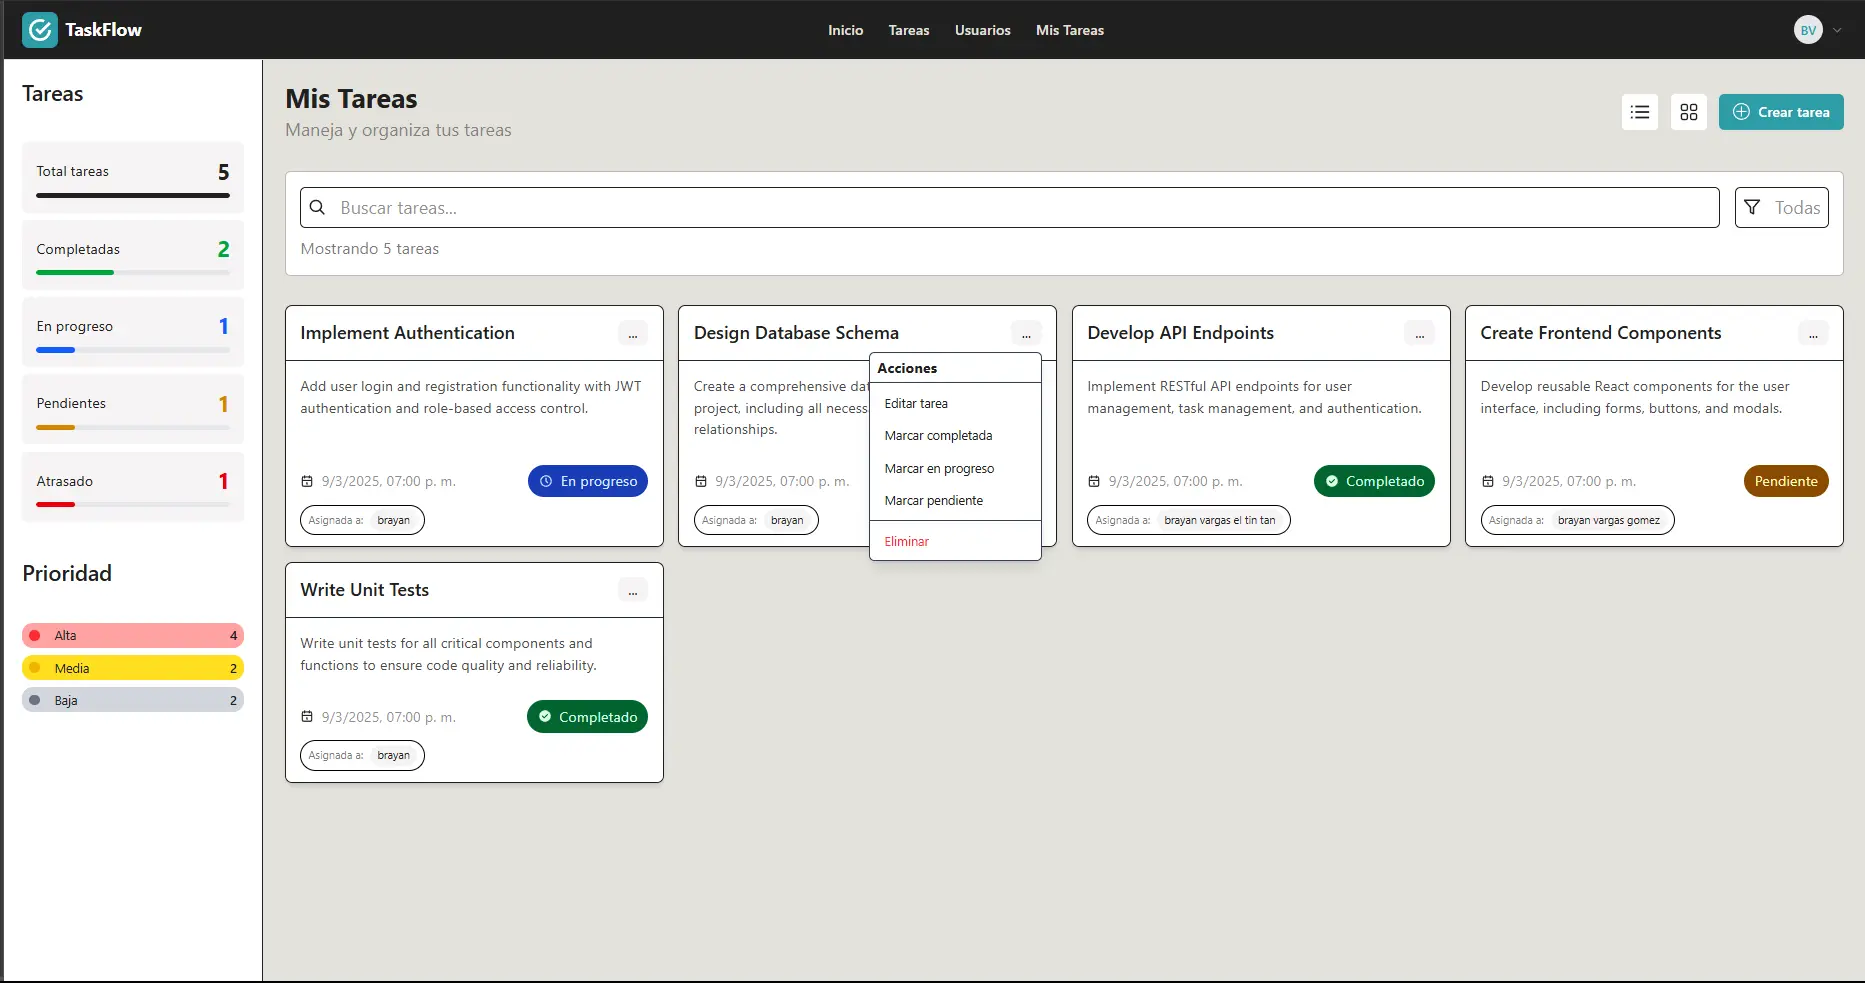Select the Baja priority bar
The image size is (1865, 983).
[x=133, y=700]
